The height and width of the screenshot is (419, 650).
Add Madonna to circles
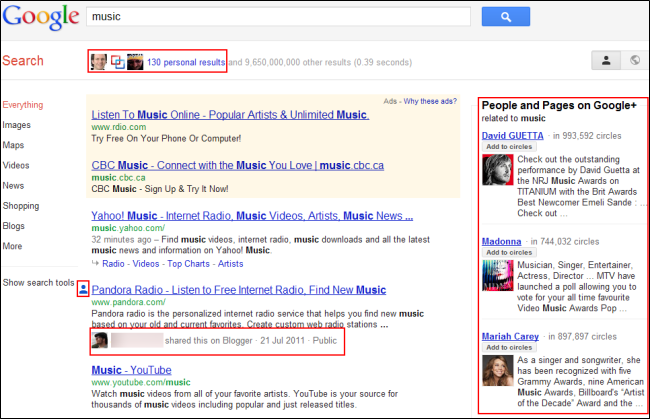point(509,252)
